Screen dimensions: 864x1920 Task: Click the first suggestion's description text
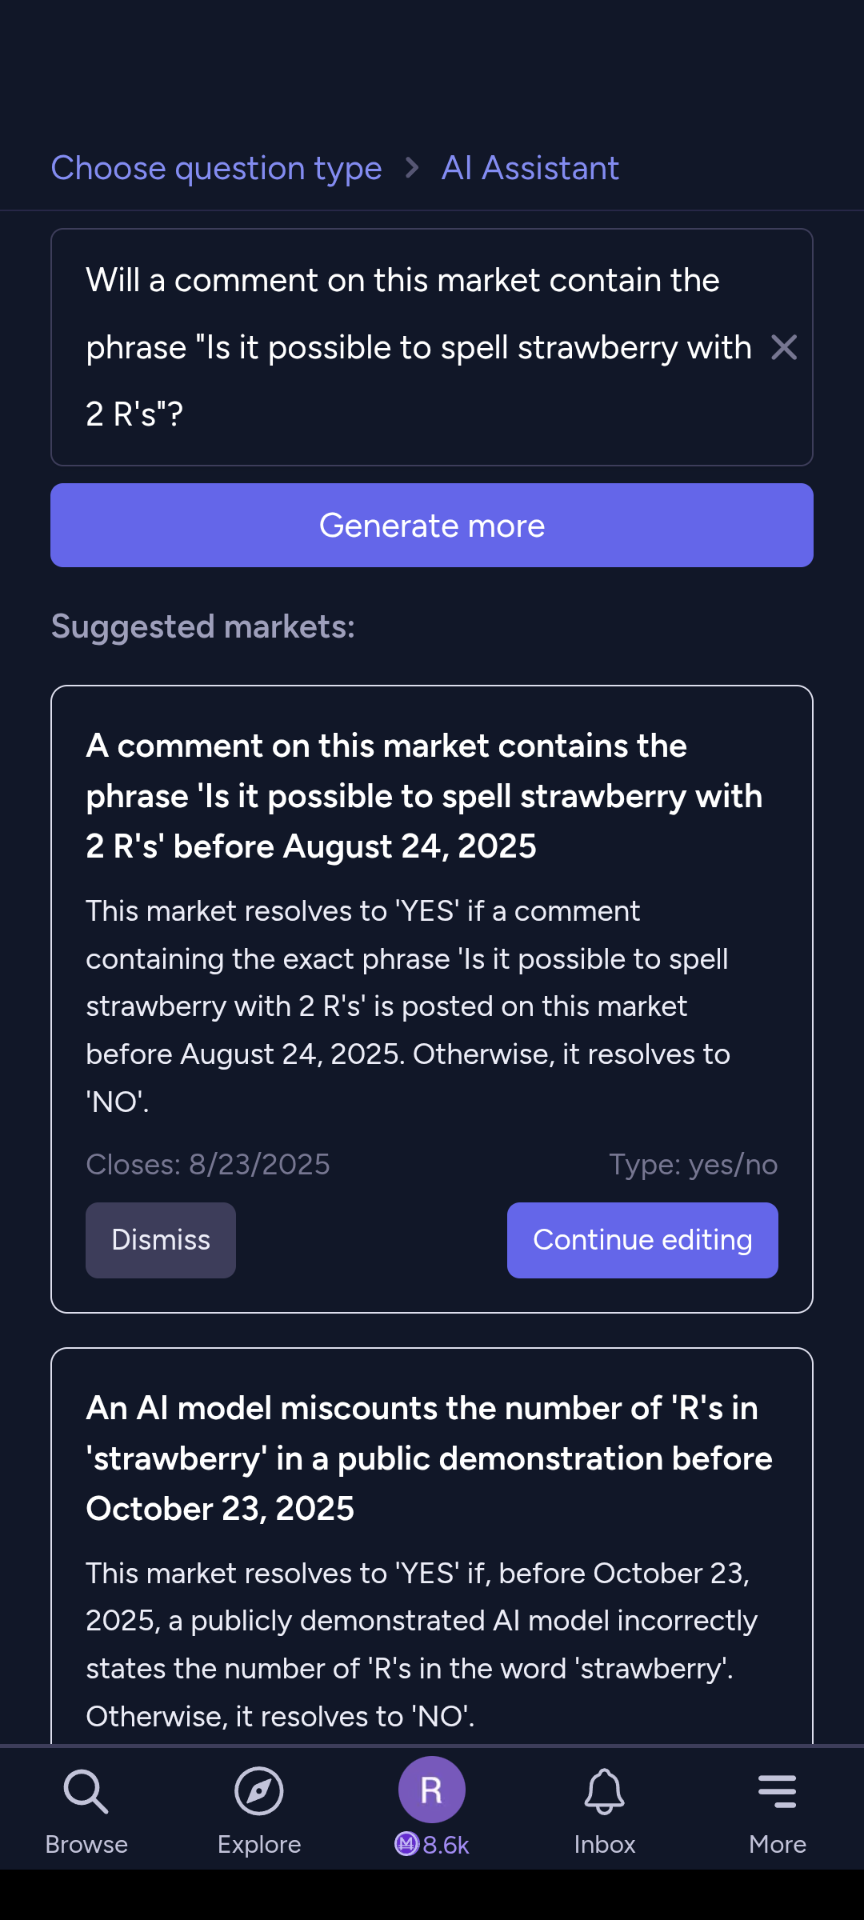click(x=408, y=1006)
